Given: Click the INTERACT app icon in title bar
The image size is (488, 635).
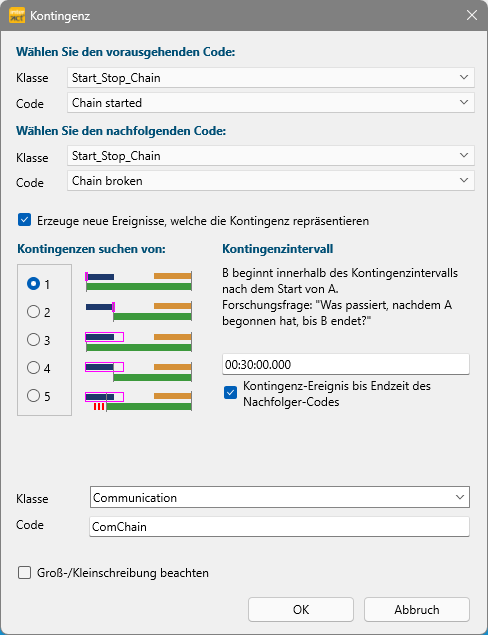Looking at the screenshot, I should (x=17, y=15).
